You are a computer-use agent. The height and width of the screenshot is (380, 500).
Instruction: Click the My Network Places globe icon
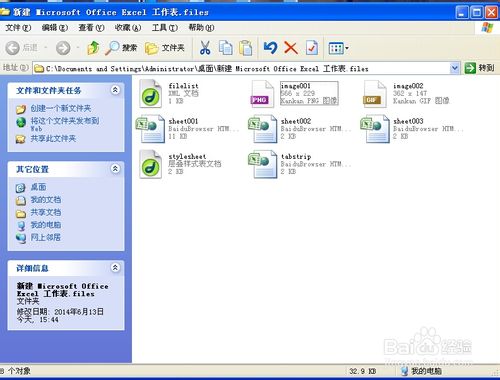pyautogui.click(x=21, y=238)
